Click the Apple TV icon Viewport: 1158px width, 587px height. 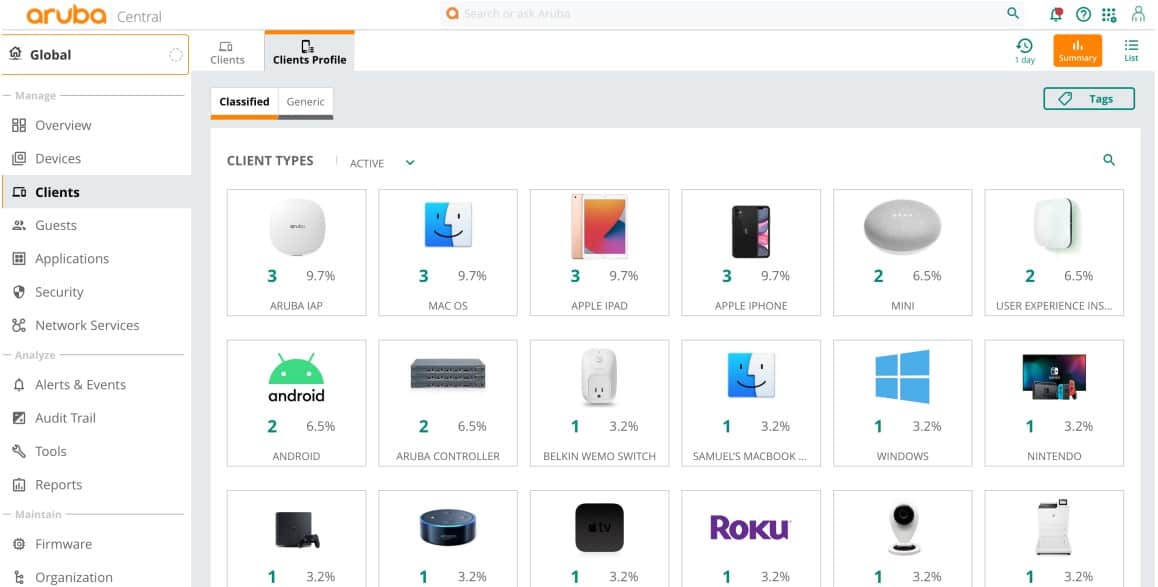[600, 528]
